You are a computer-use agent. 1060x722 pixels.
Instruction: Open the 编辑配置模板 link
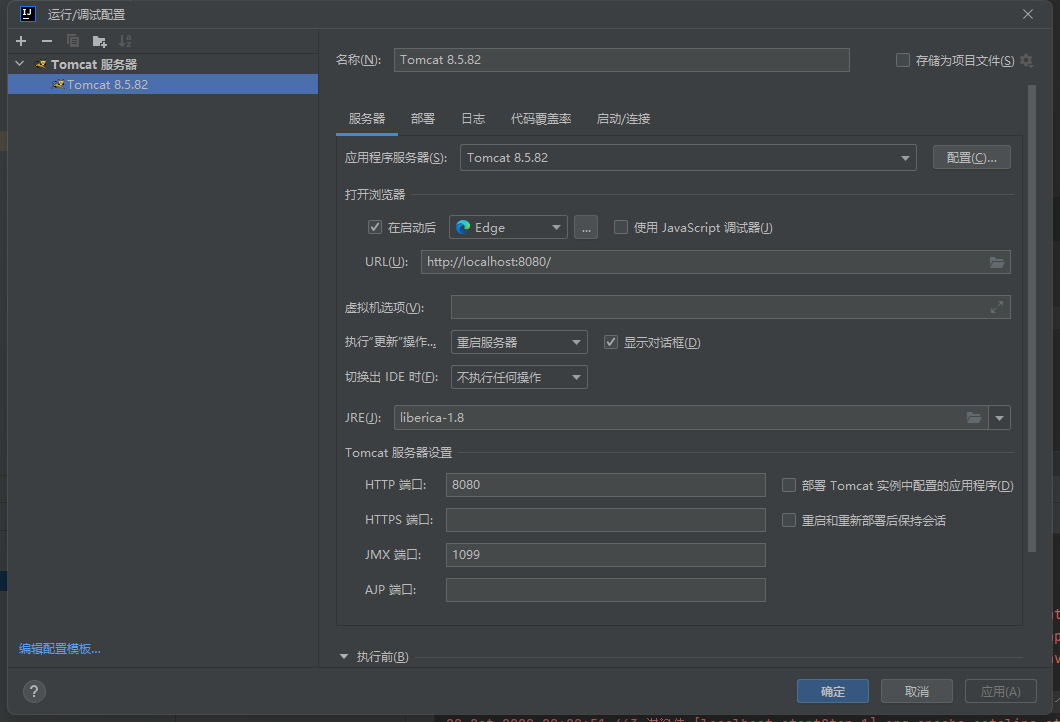click(x=60, y=649)
